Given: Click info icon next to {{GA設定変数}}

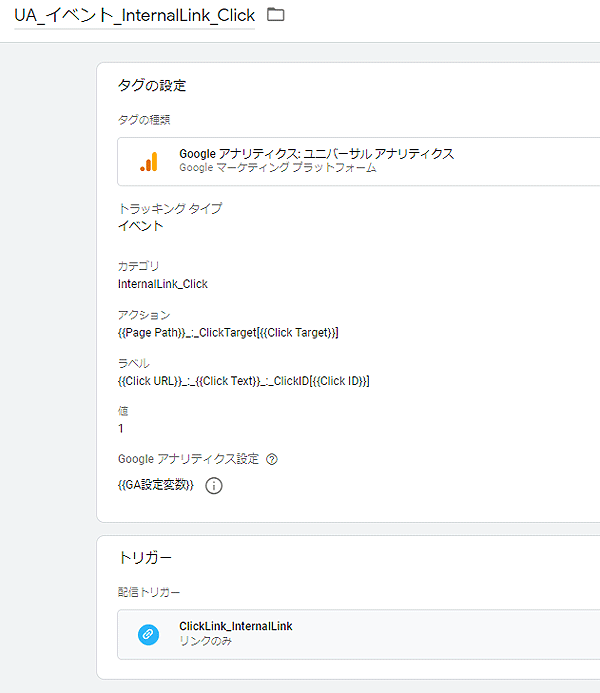Looking at the screenshot, I should click(214, 486).
